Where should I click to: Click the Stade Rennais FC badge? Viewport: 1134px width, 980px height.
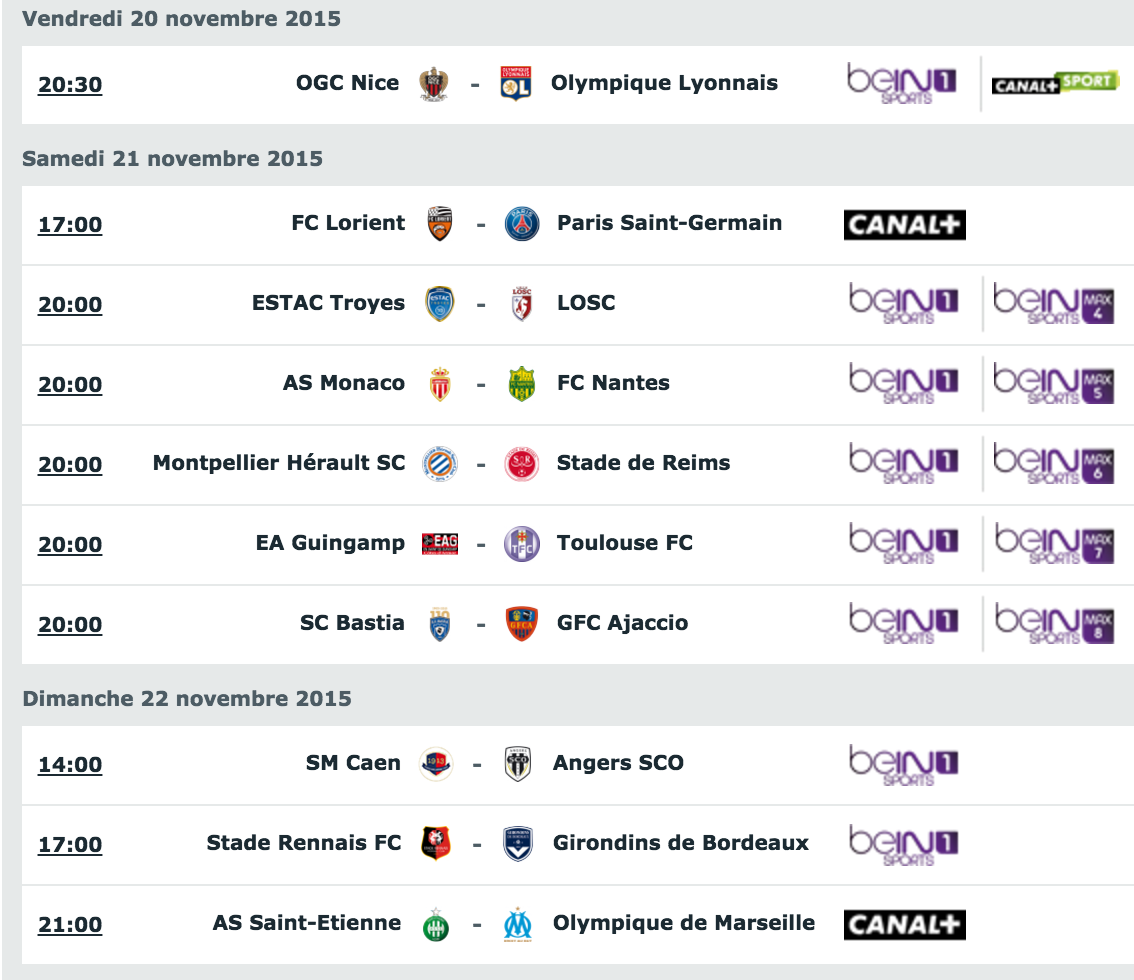pyautogui.click(x=435, y=843)
